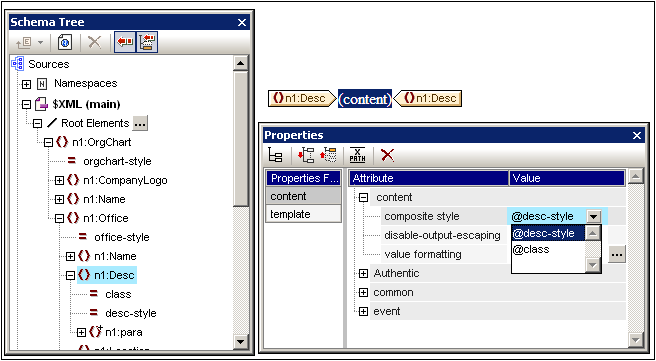Click the red X reset icon in Properties
656x361 pixels.
(387, 155)
